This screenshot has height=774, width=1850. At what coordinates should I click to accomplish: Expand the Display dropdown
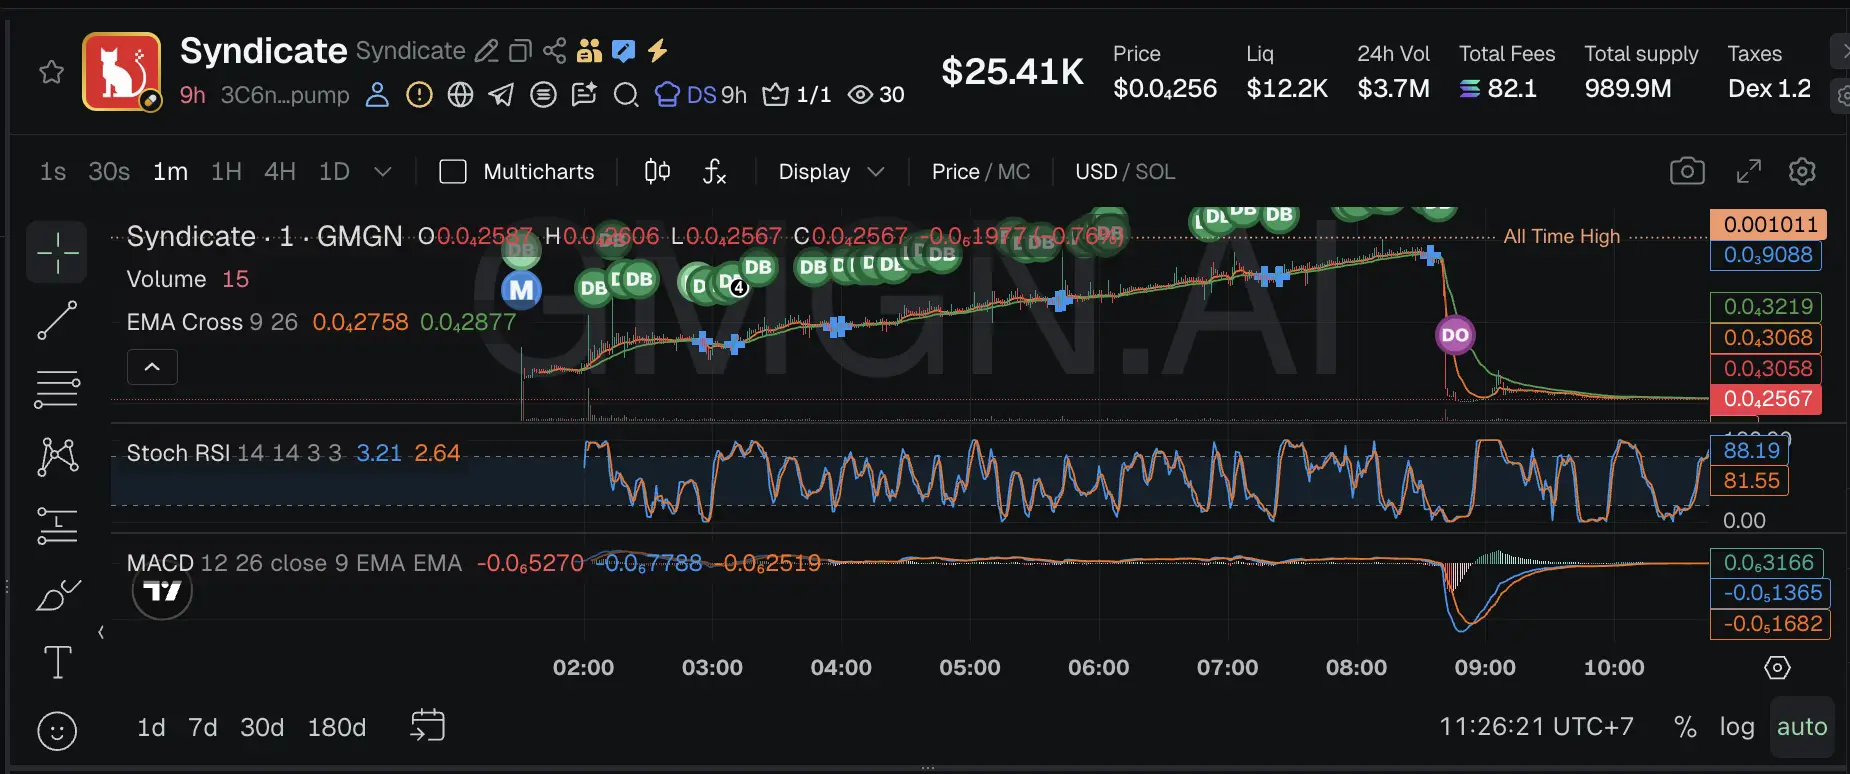[831, 172]
